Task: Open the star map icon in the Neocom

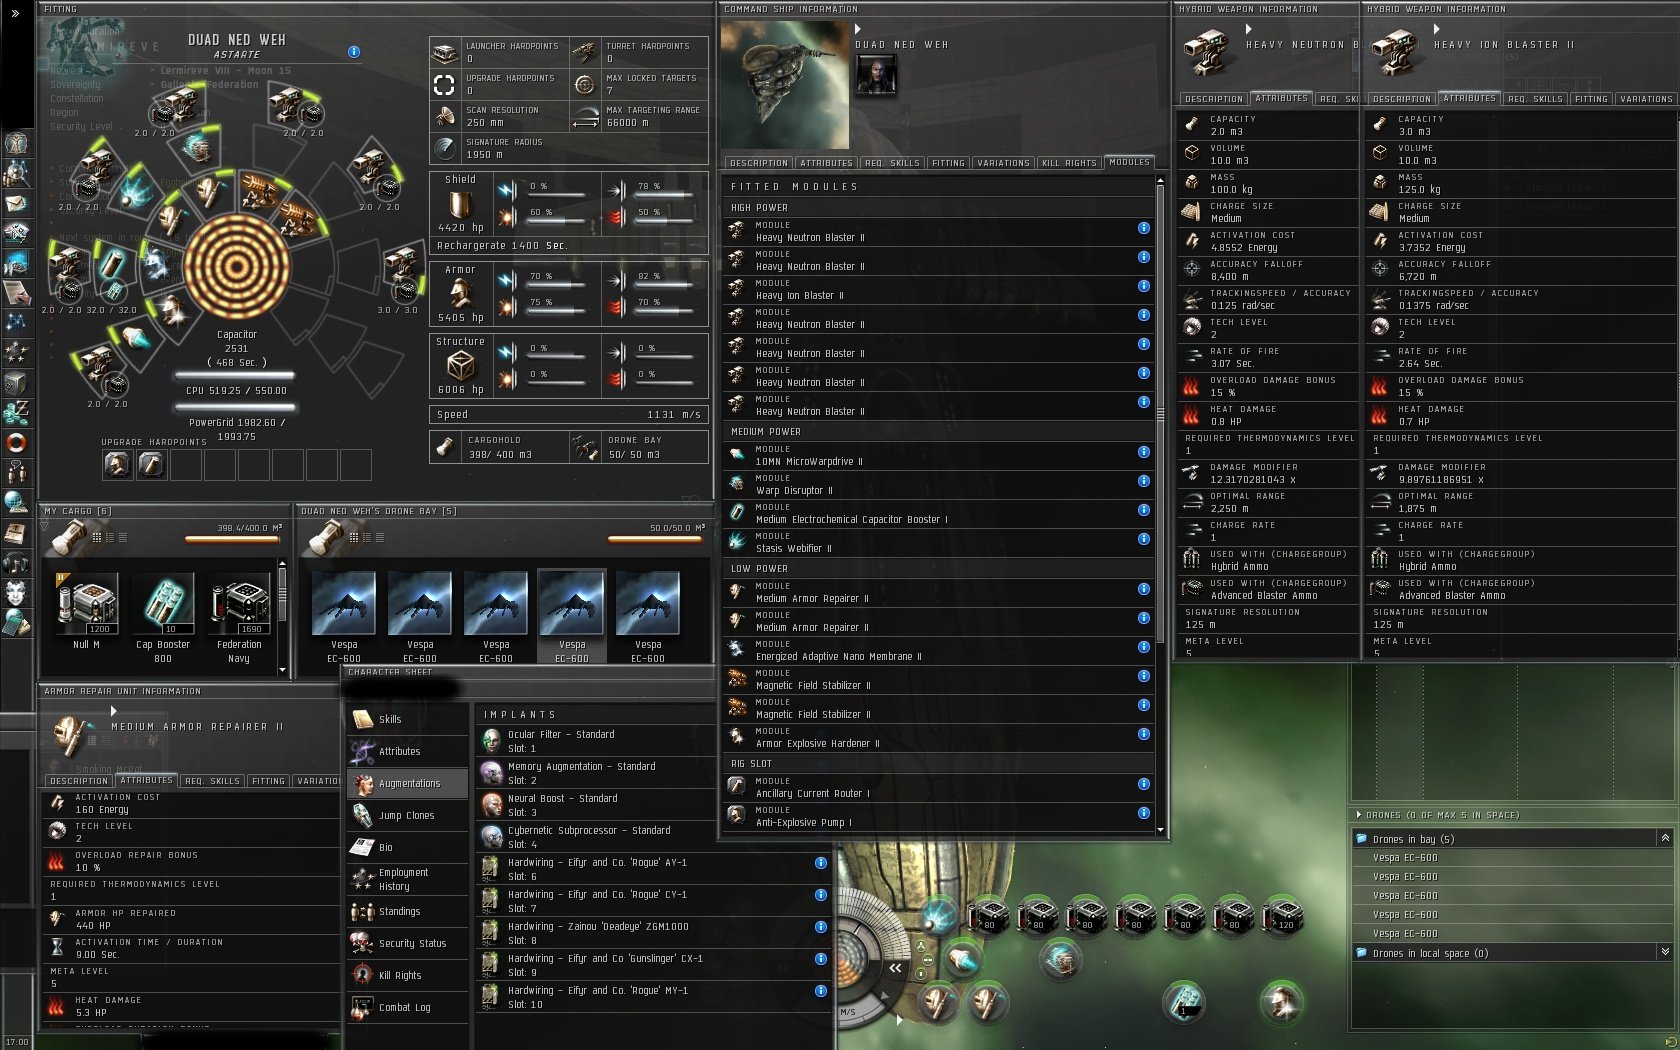Action: (x=16, y=322)
